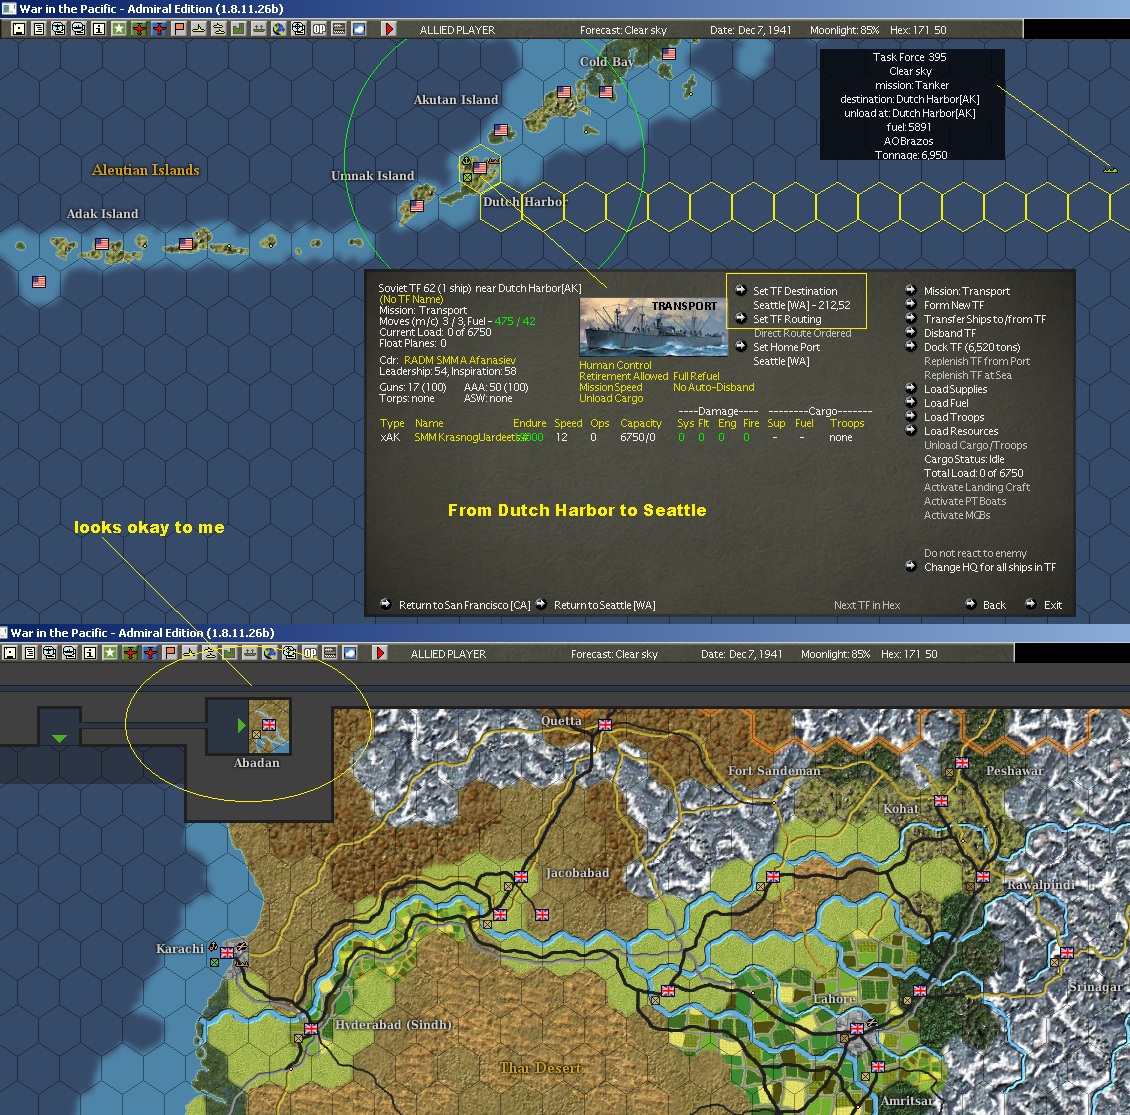The width and height of the screenshot is (1130, 1115).
Task: Toggle No Auto-Disband setting
Action: point(713,387)
